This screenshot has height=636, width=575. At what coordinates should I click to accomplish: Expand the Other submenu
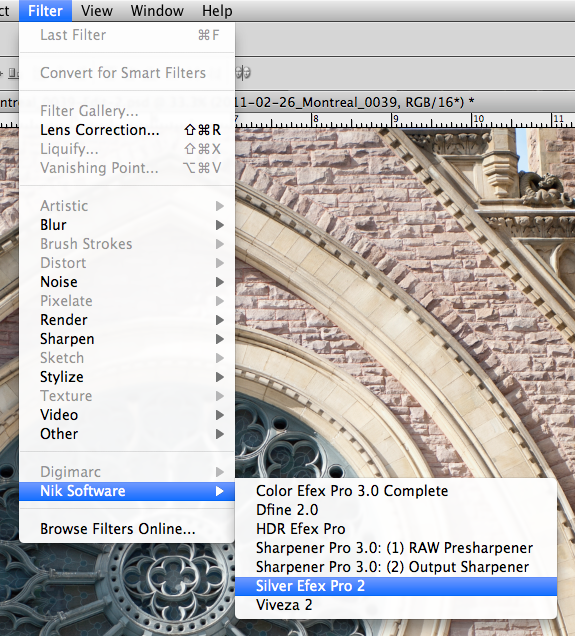[x=127, y=434]
